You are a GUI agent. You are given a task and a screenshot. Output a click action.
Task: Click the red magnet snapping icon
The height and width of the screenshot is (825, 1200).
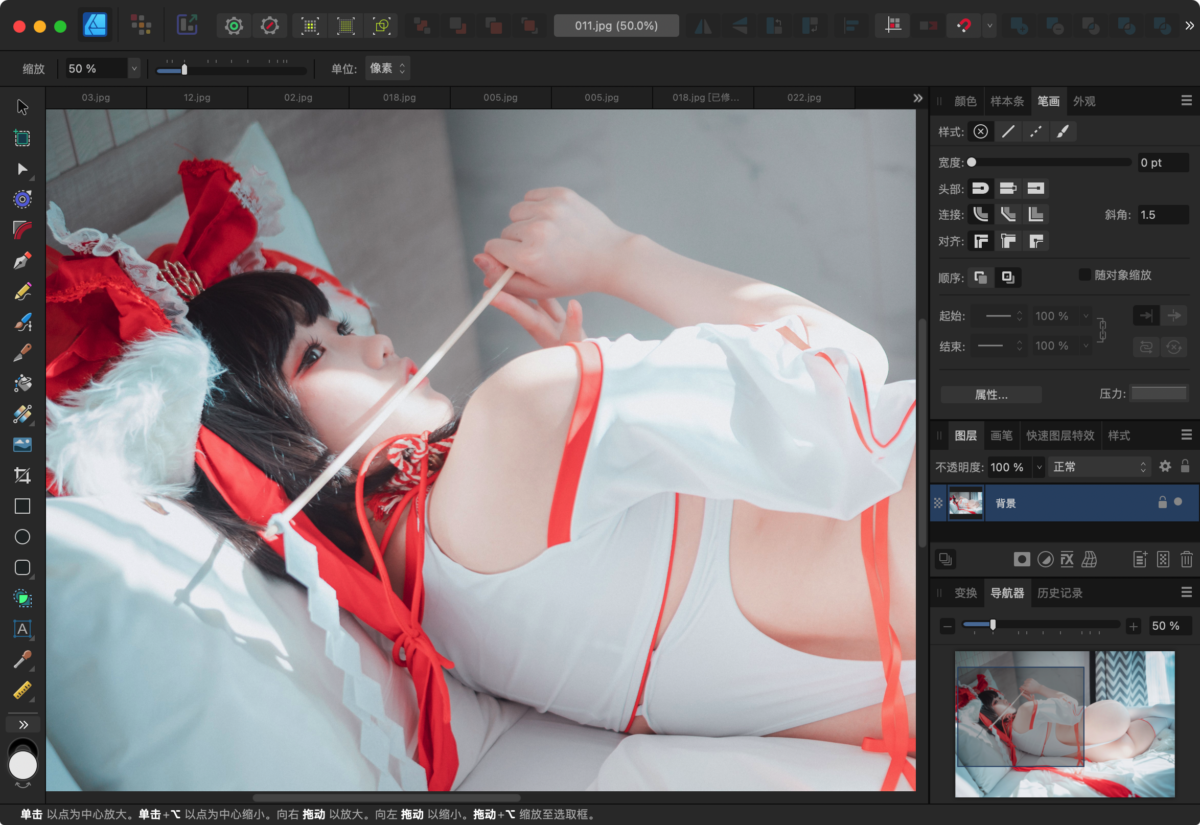tap(963, 25)
